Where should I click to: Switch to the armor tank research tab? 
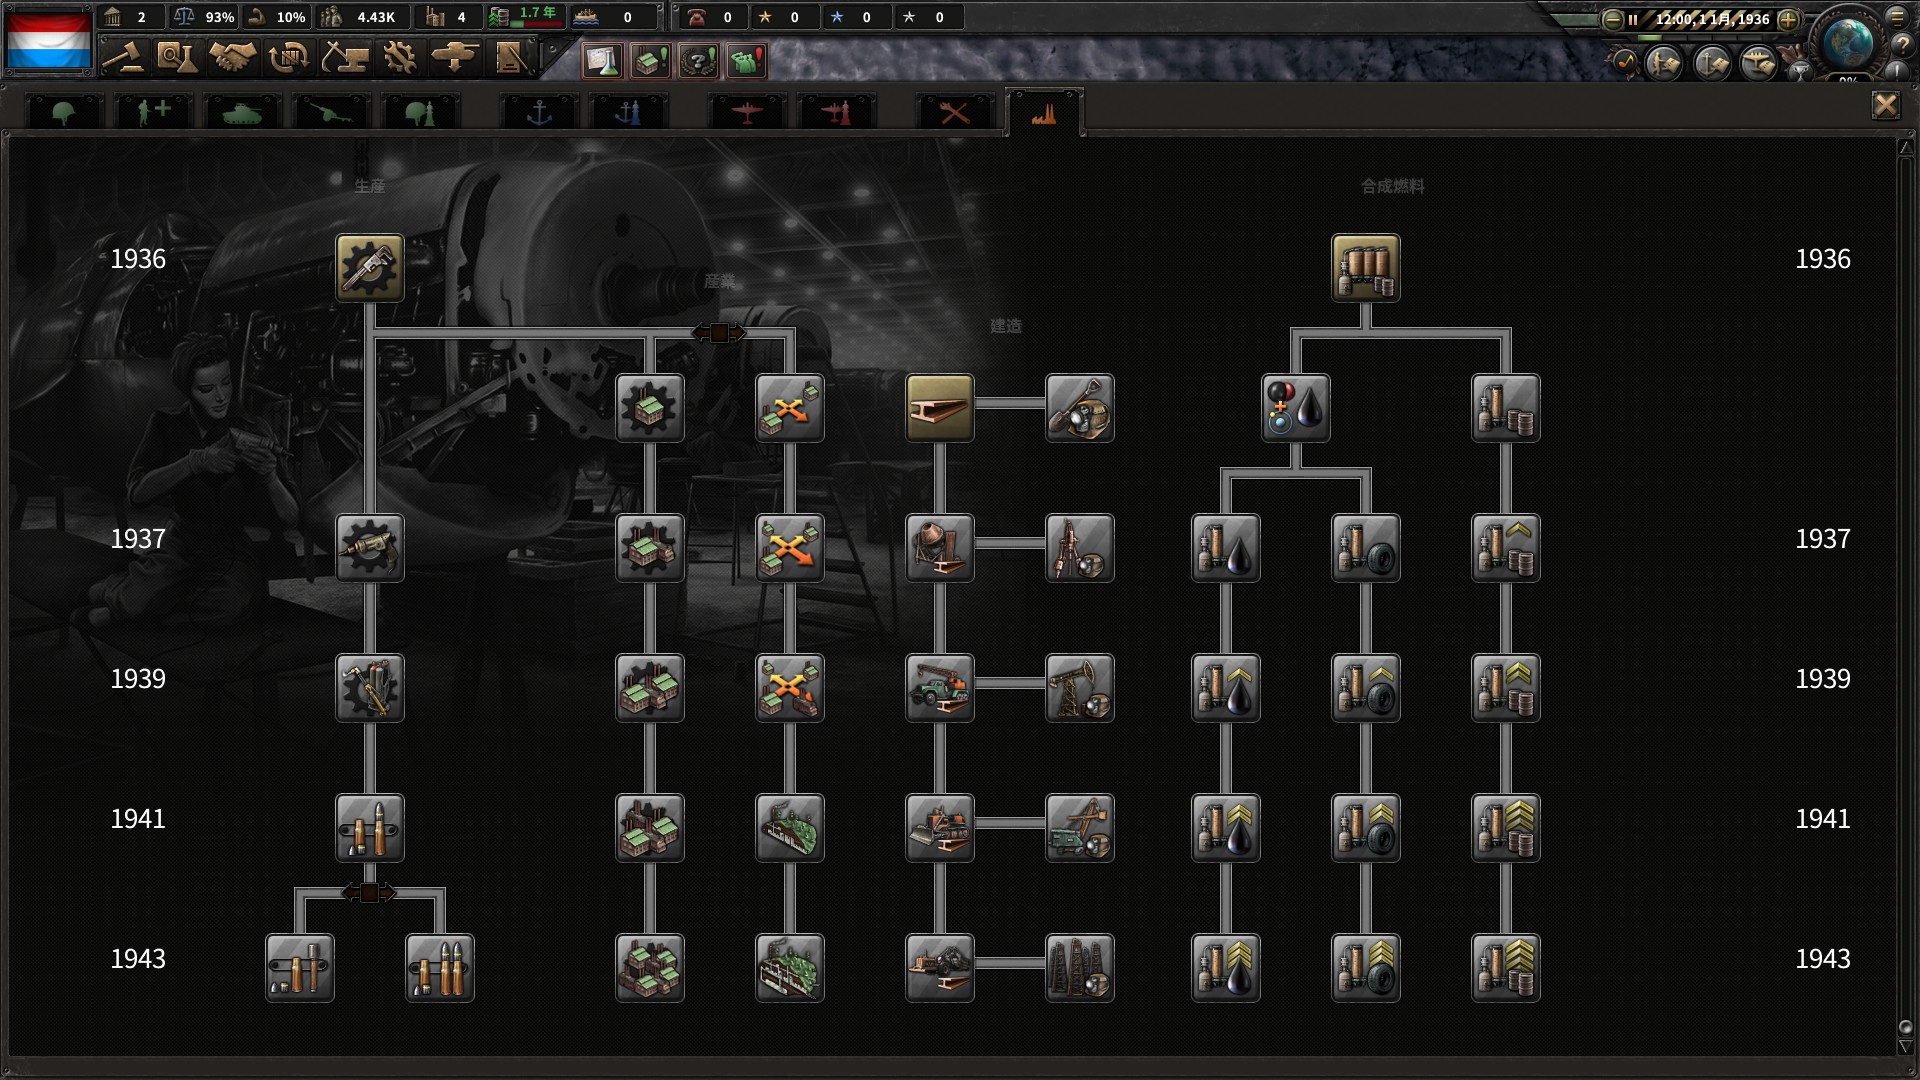[x=241, y=112]
